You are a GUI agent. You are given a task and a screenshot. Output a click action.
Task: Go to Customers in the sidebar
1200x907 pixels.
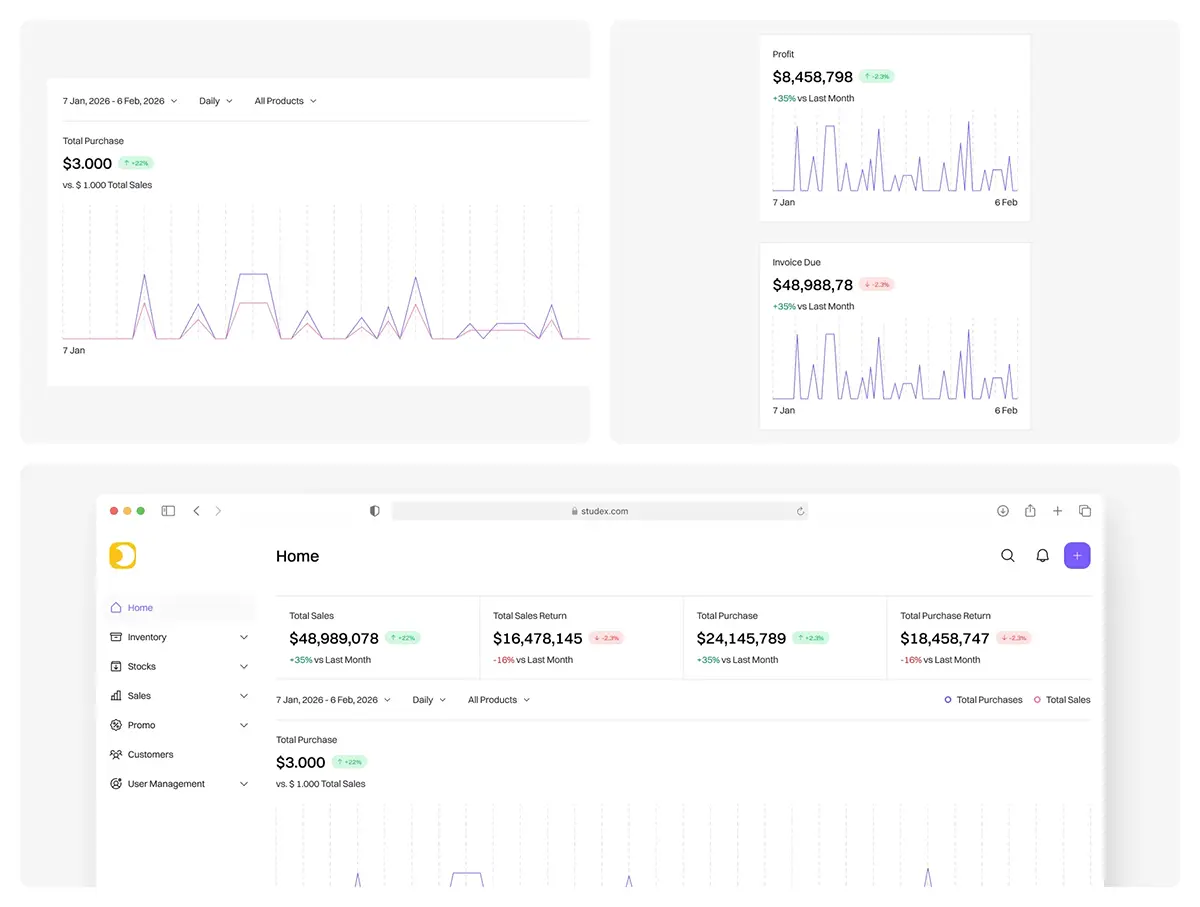150,755
